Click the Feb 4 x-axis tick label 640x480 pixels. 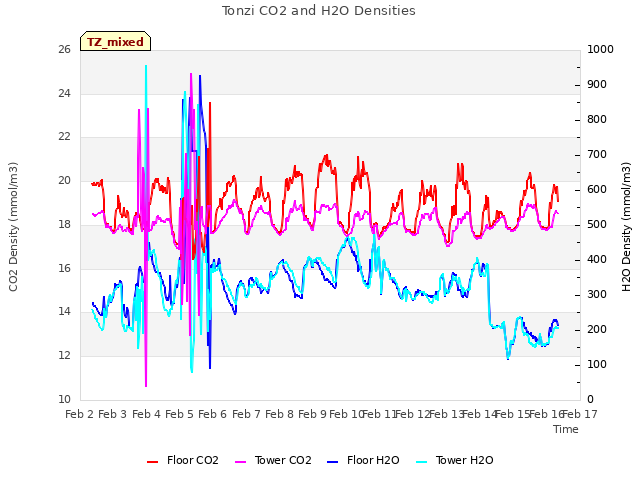[x=146, y=414]
